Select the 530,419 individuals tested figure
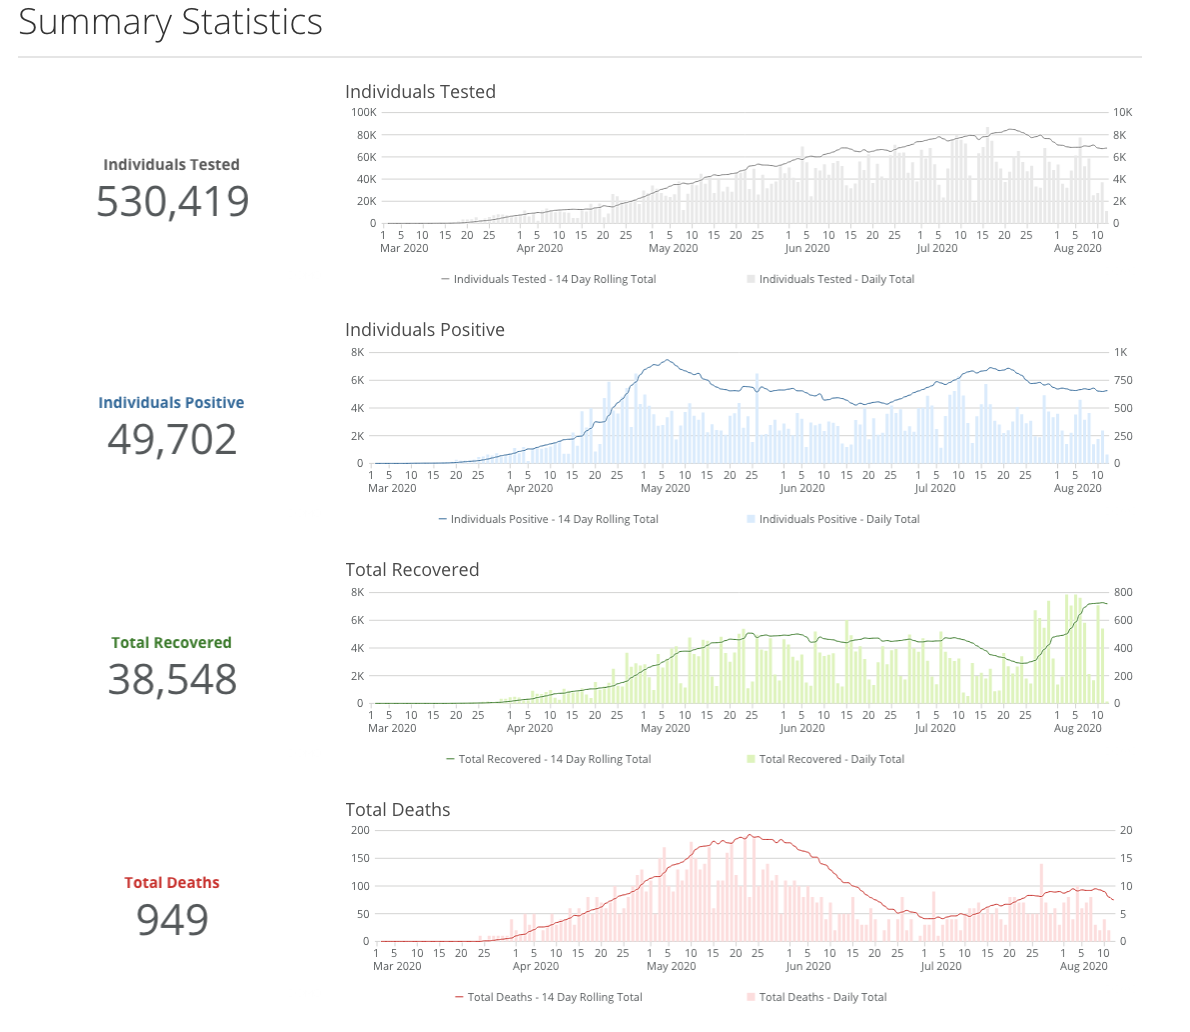This screenshot has width=1190, height=1032. coord(172,202)
